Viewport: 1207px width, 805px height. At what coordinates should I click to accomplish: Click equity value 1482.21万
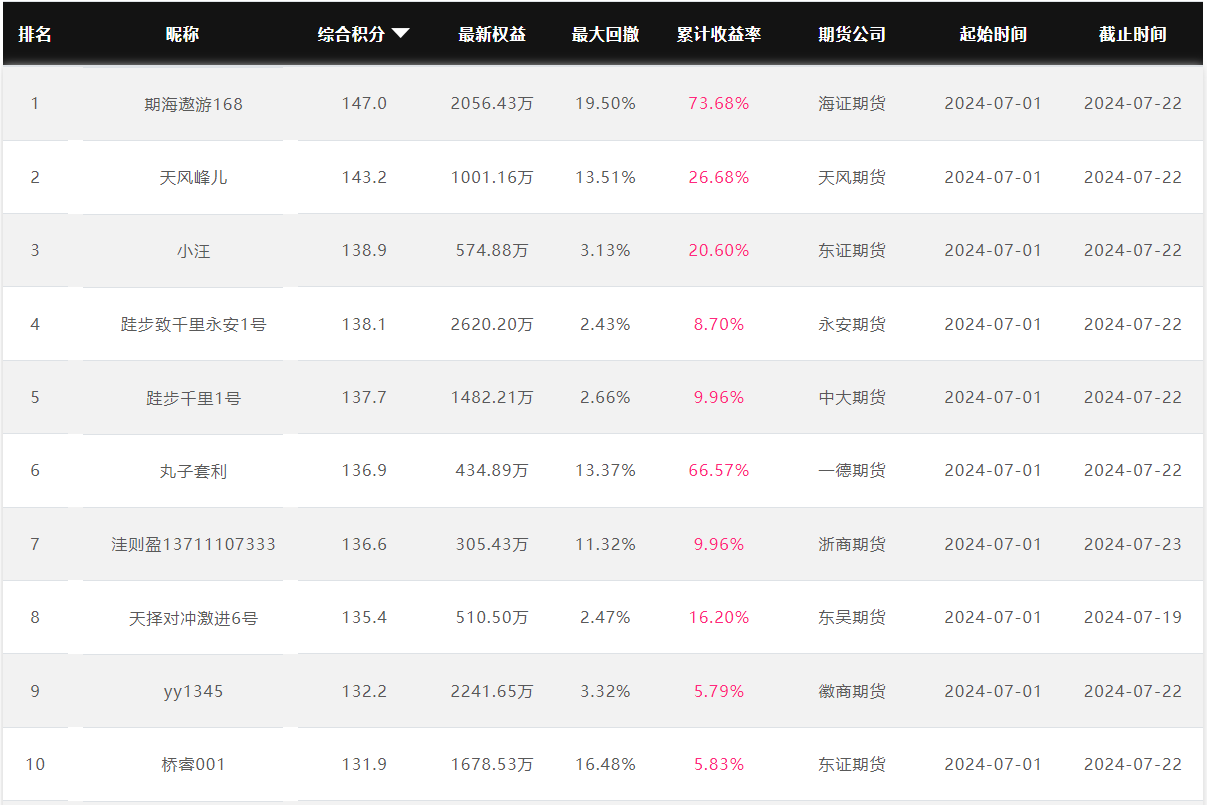point(492,398)
